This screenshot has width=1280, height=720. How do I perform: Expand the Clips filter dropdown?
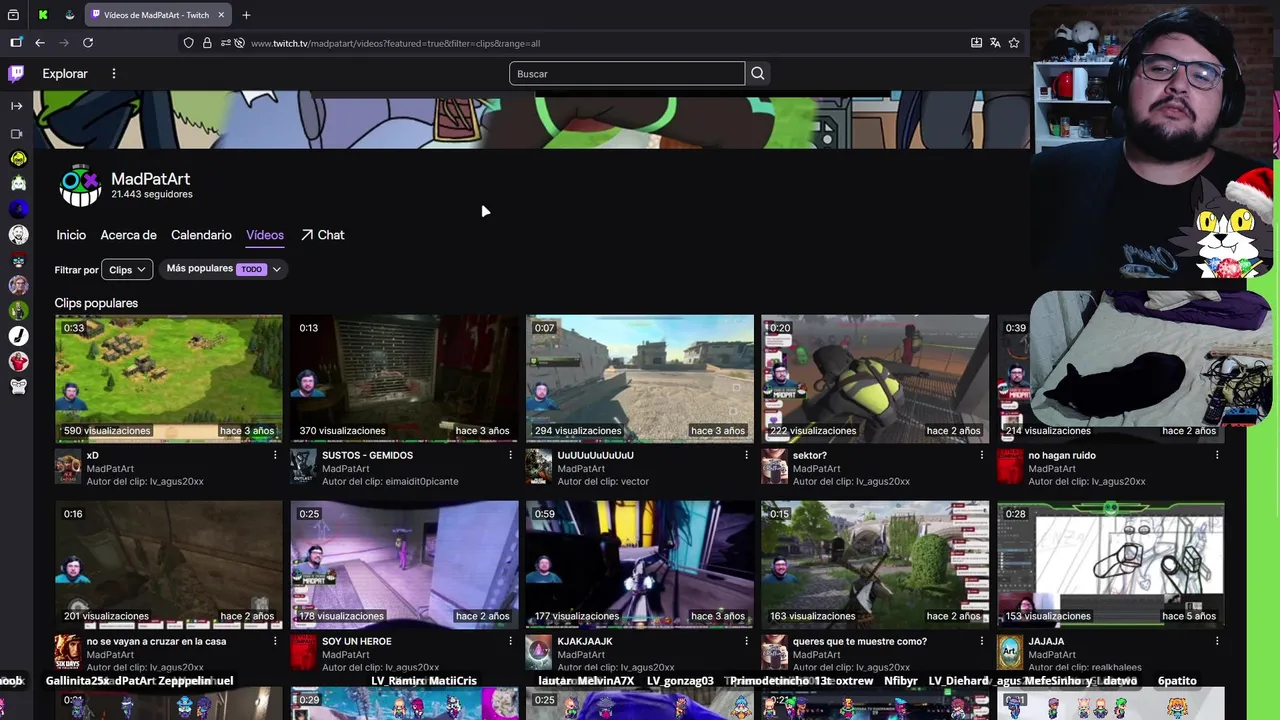(127, 269)
